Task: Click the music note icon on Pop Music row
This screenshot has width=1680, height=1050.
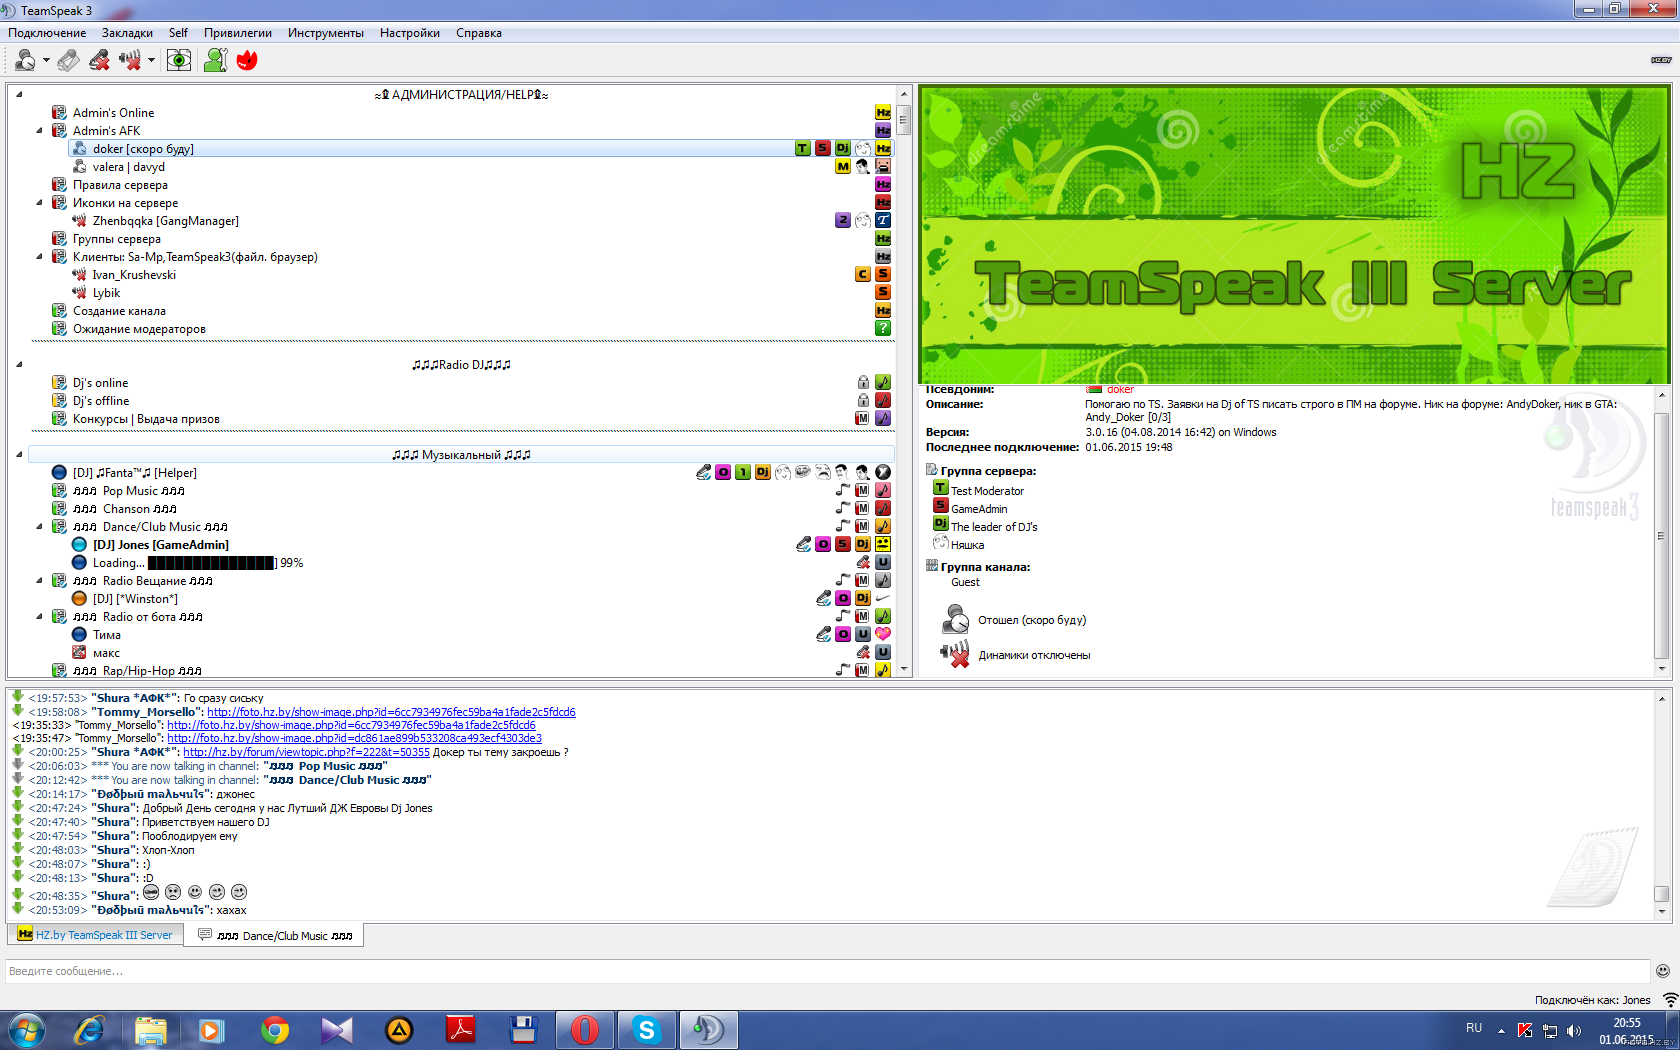Action: coord(843,491)
